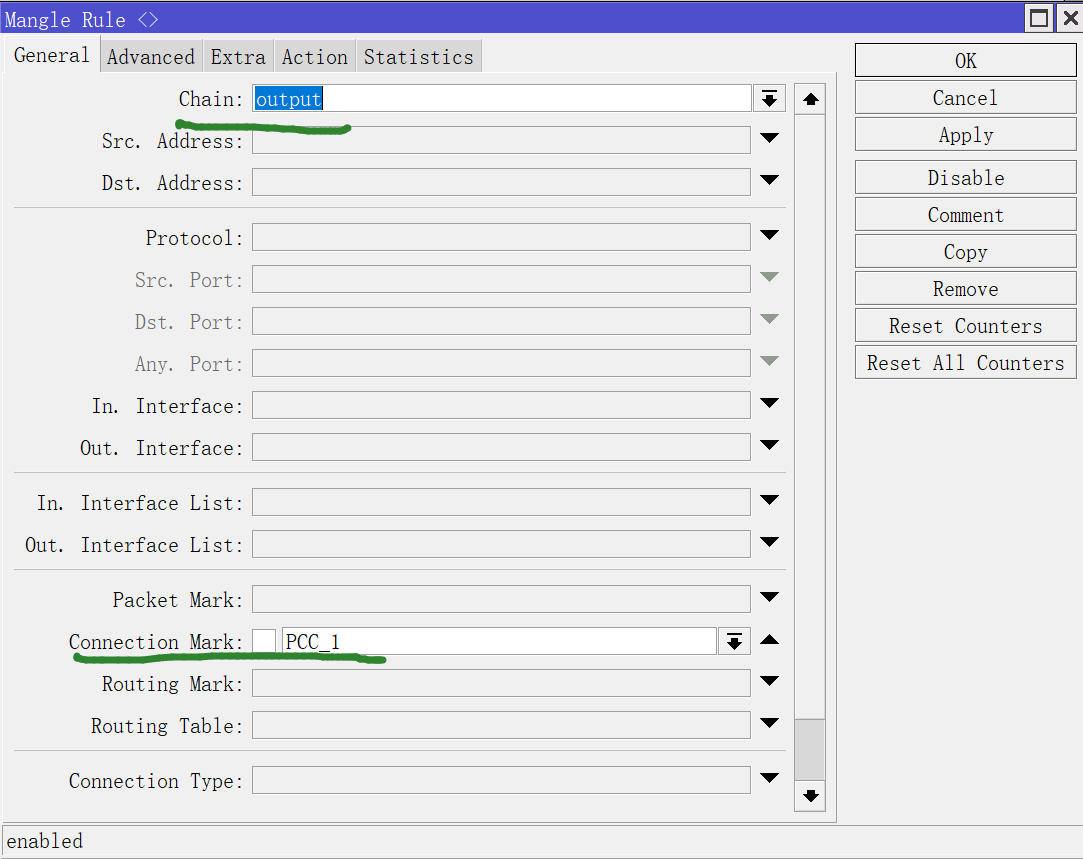The width and height of the screenshot is (1083, 859).
Task: Click the OK button
Action: (x=965, y=61)
